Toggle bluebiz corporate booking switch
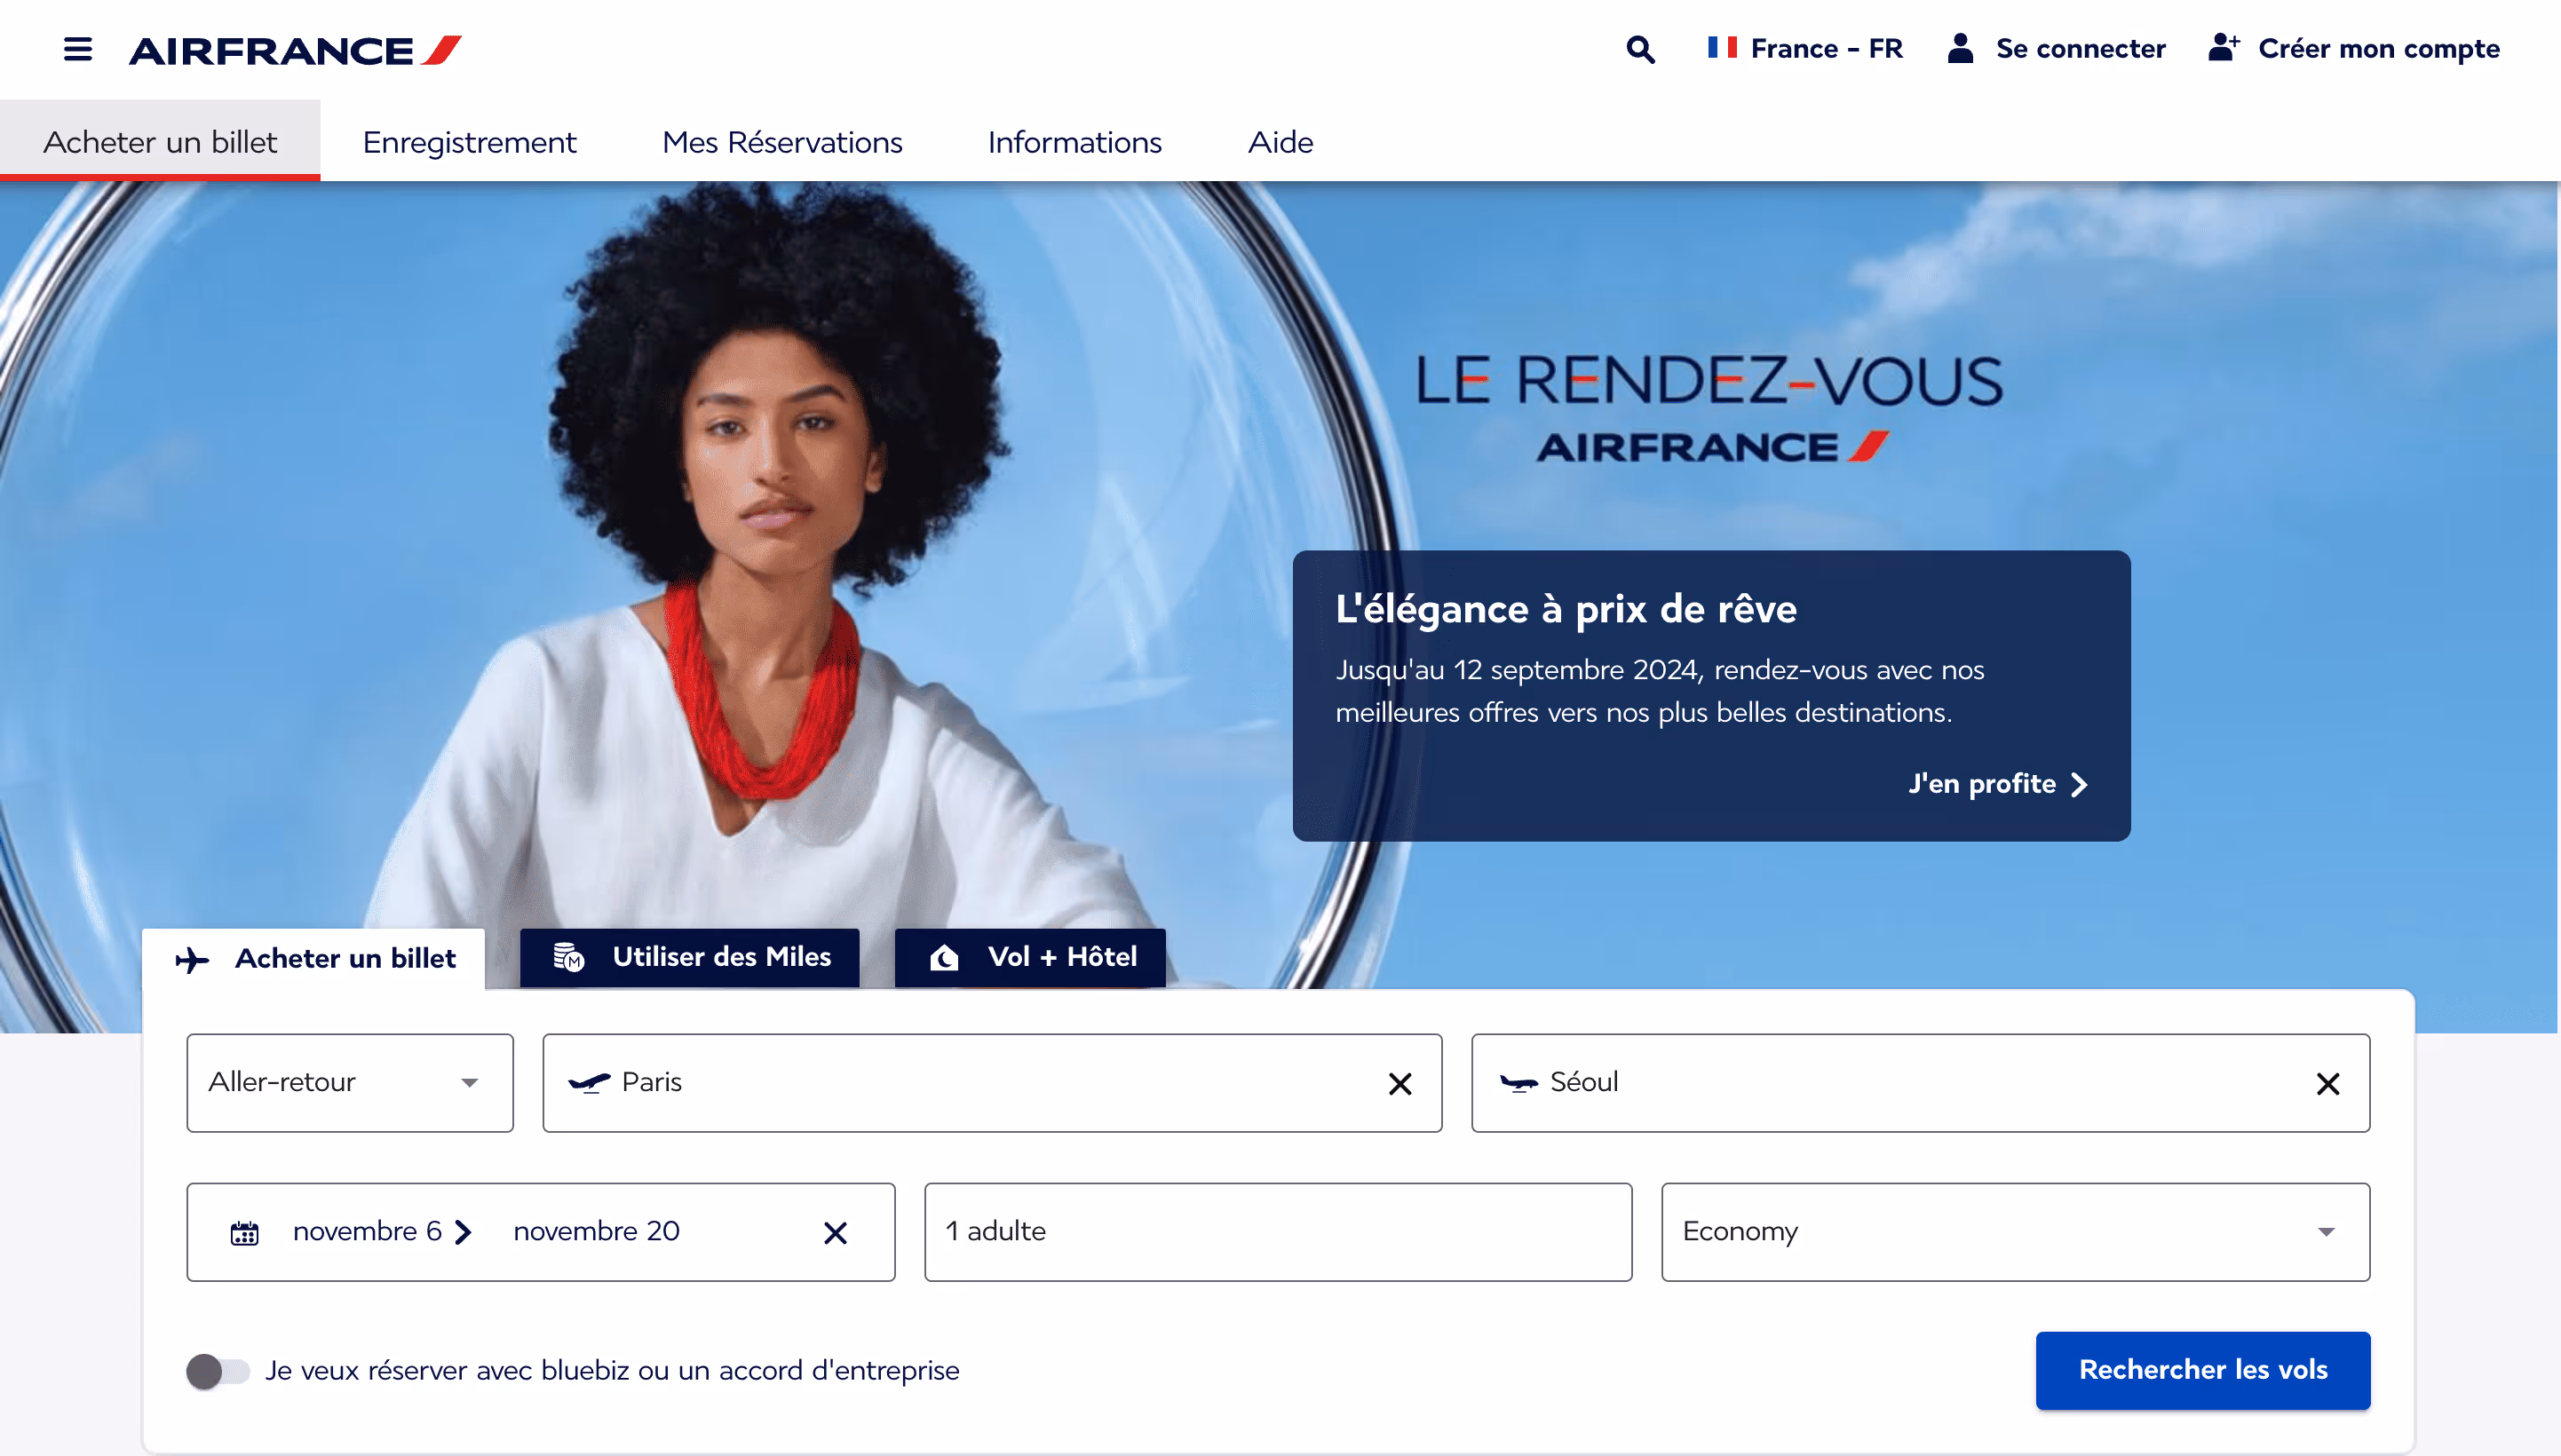Screen dimensions: 2561x1456 click(218, 1371)
